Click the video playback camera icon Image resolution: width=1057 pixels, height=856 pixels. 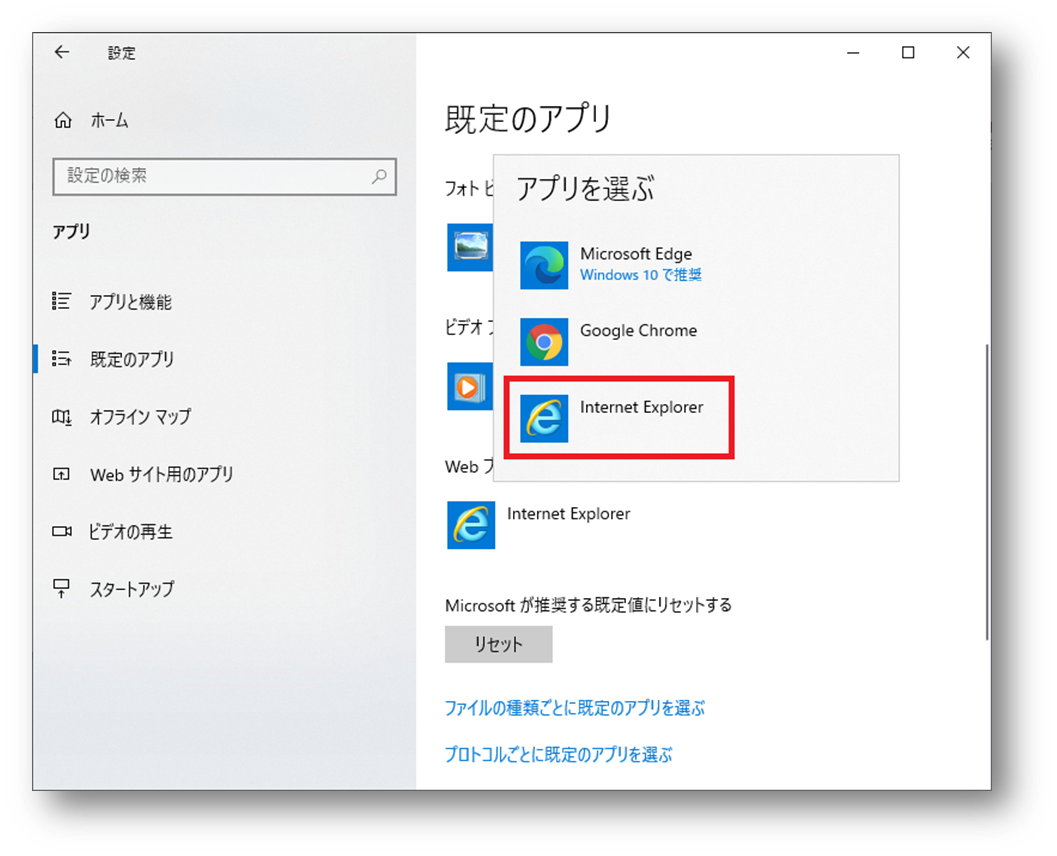[x=61, y=531]
